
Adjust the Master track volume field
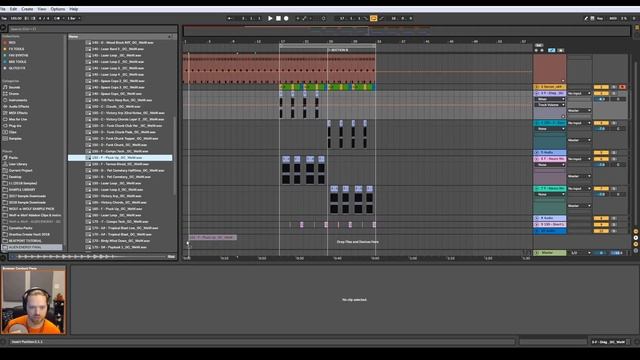coord(601,253)
